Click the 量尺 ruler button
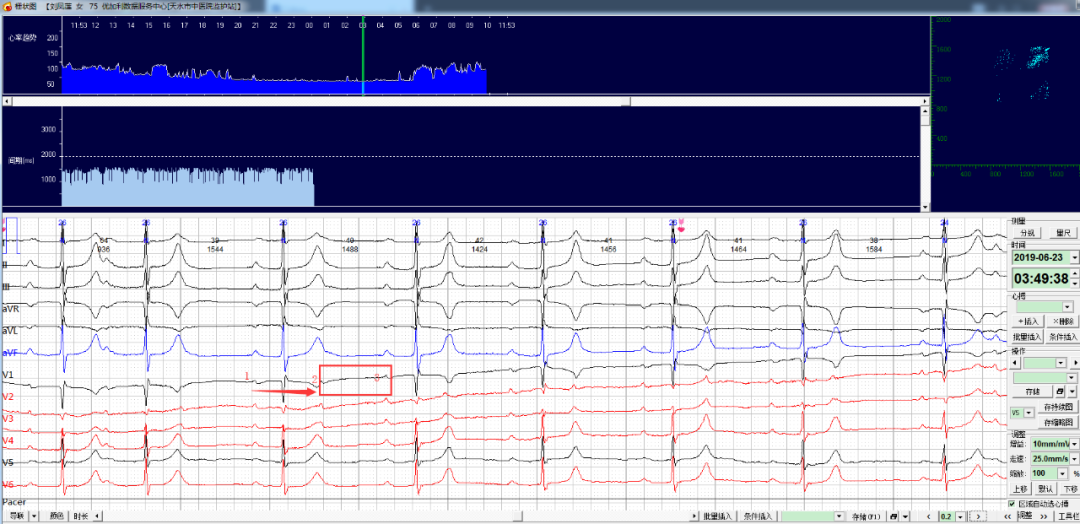The width and height of the screenshot is (1080, 524). coord(1063,233)
